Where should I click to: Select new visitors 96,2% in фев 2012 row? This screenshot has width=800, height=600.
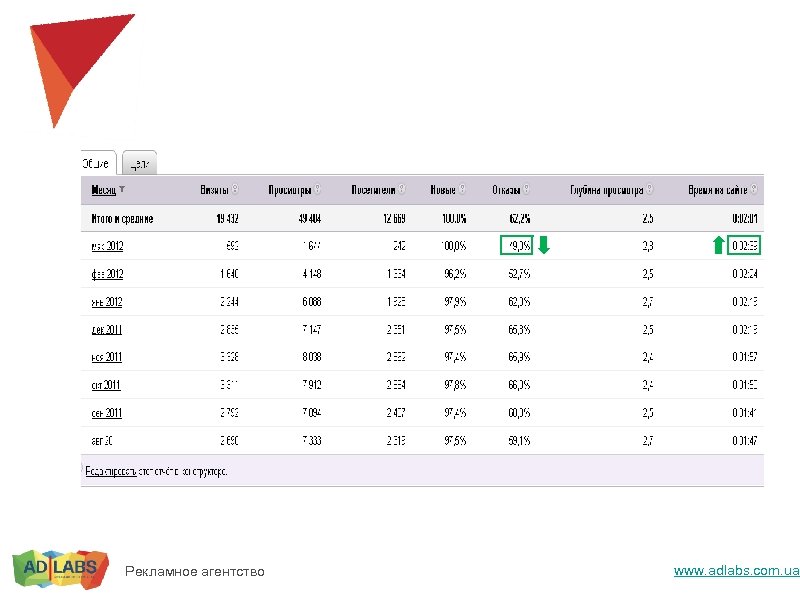(x=455, y=274)
